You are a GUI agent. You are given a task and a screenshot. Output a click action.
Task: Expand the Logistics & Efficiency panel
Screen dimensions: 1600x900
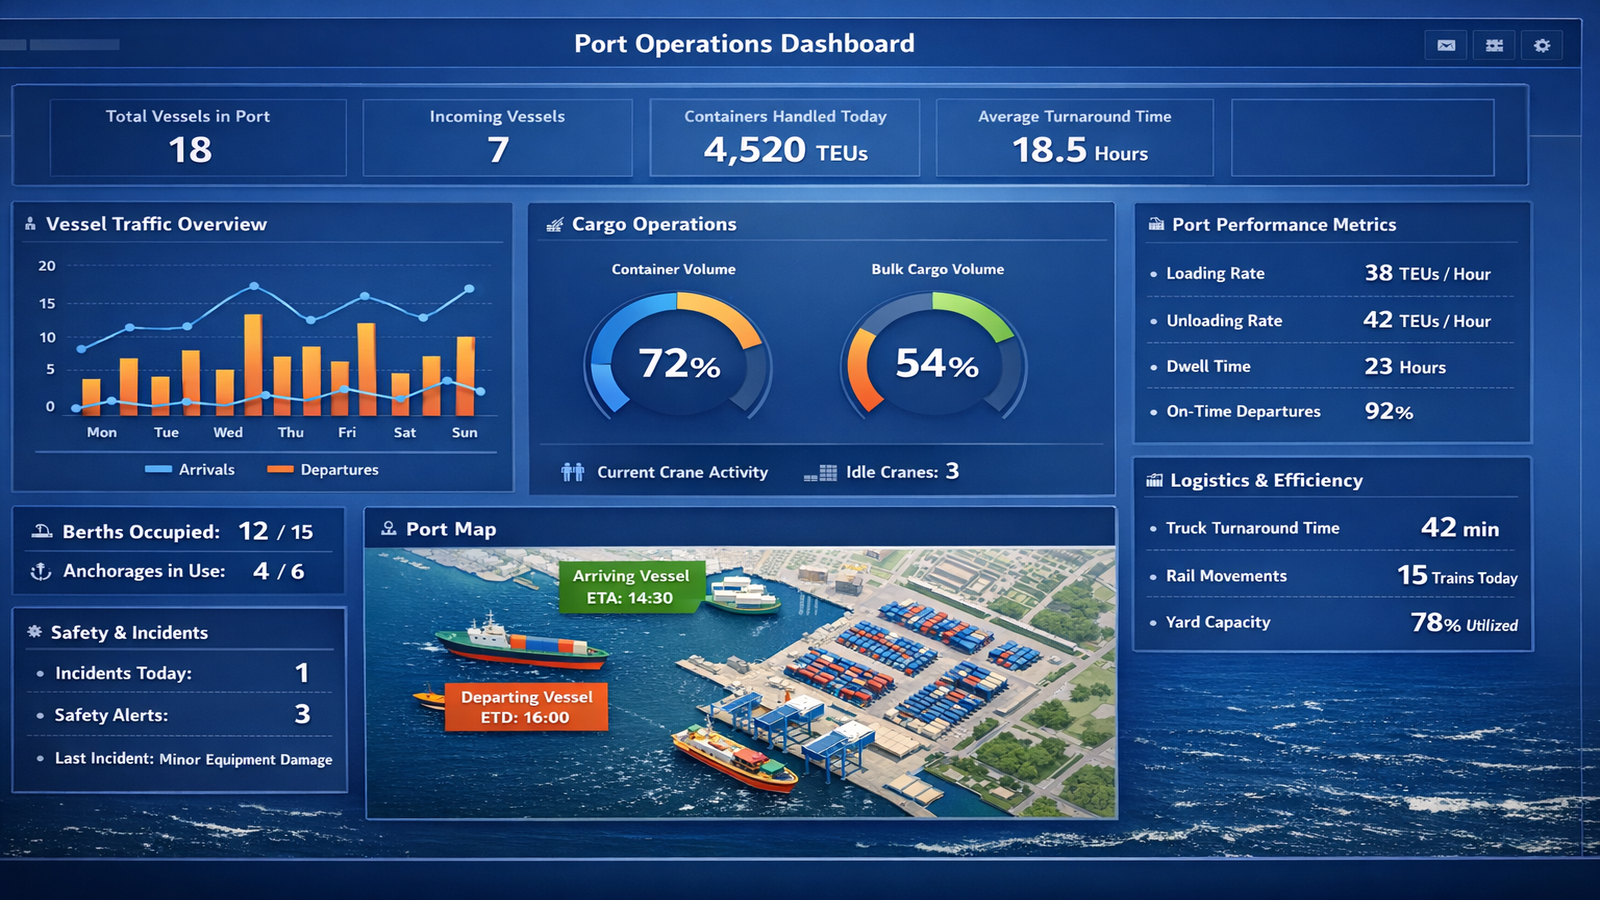[1266, 480]
